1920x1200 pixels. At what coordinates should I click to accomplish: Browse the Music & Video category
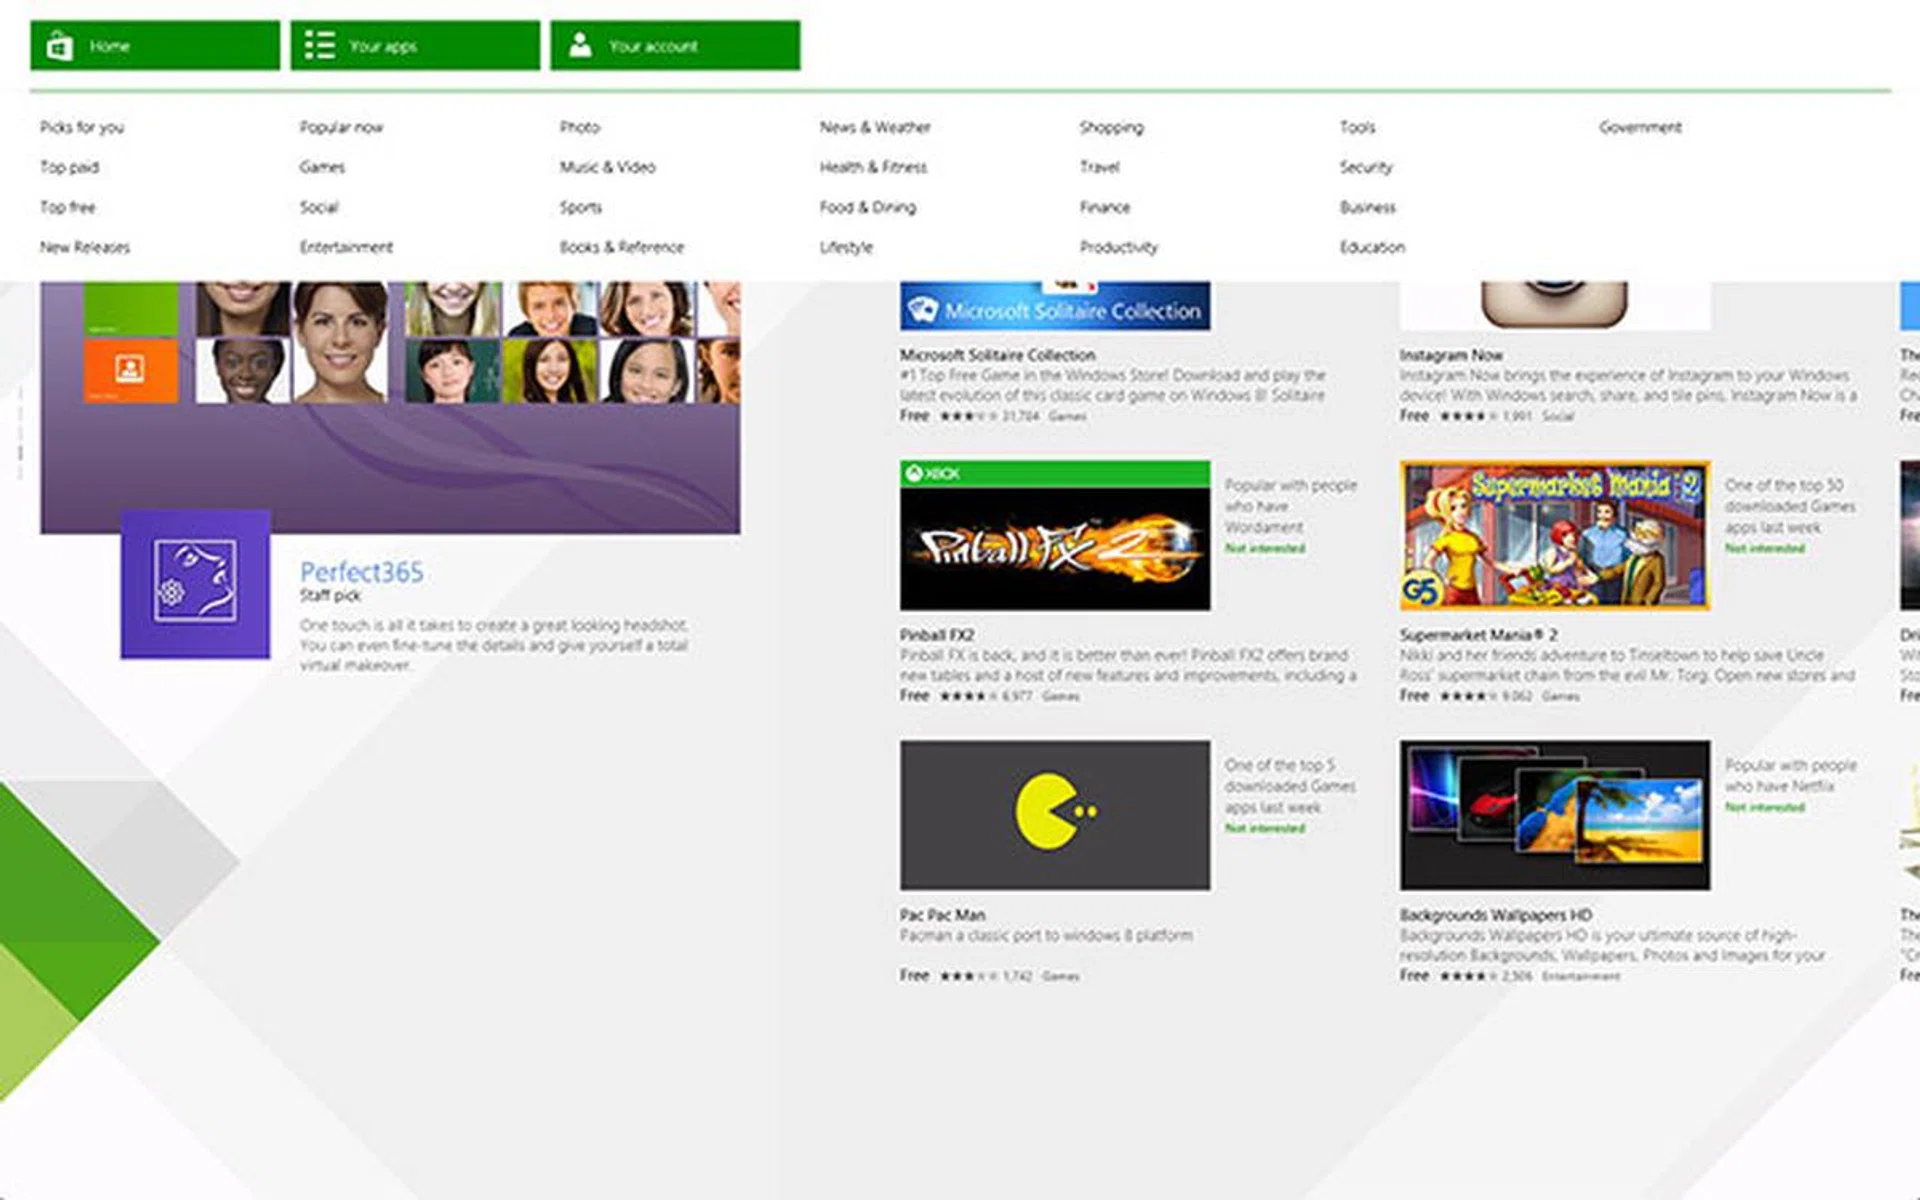607,167
